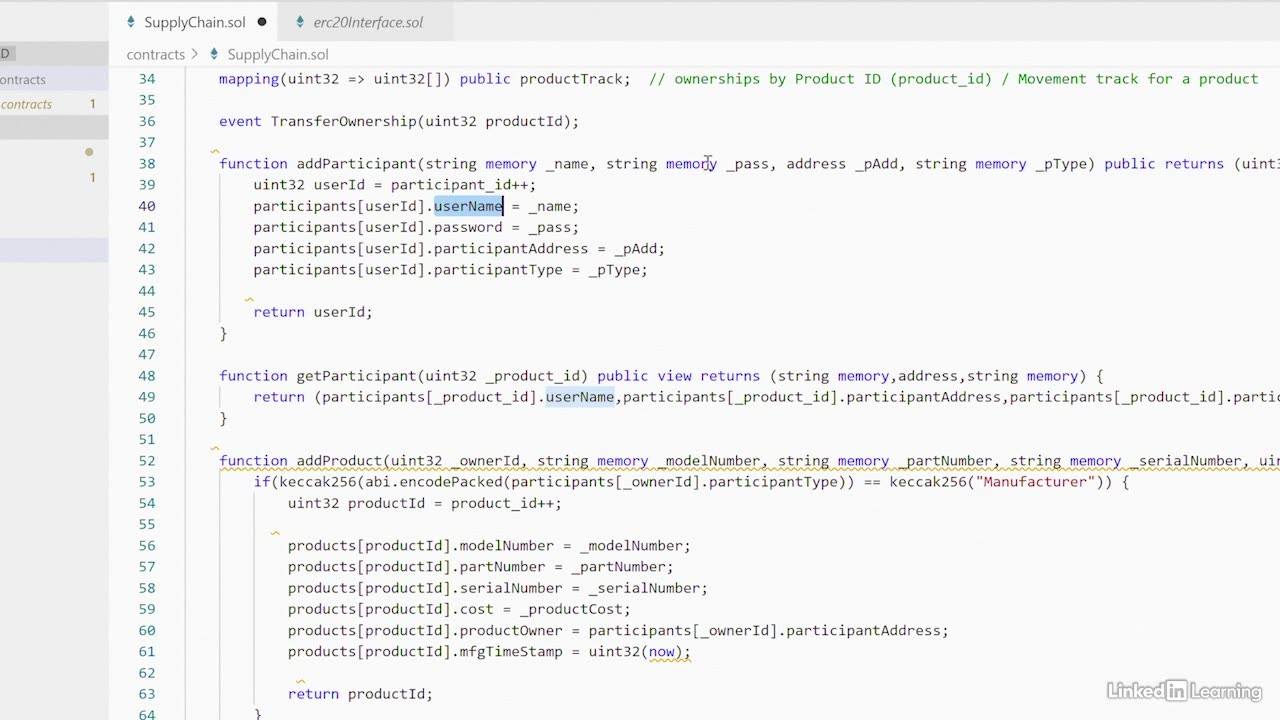Click the breadcrumb chevron after contracts
This screenshot has height=720, width=1280.
(196, 54)
